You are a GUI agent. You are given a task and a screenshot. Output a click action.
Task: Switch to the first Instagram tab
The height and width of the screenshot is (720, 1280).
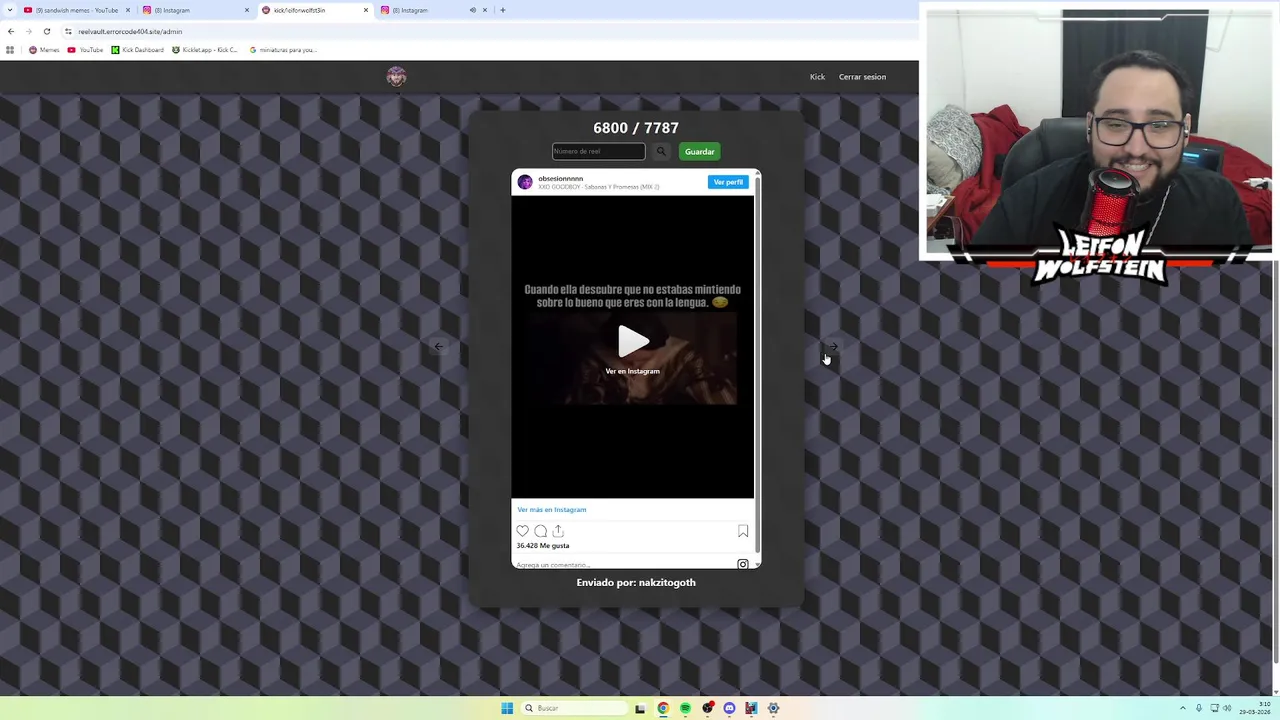(196, 10)
